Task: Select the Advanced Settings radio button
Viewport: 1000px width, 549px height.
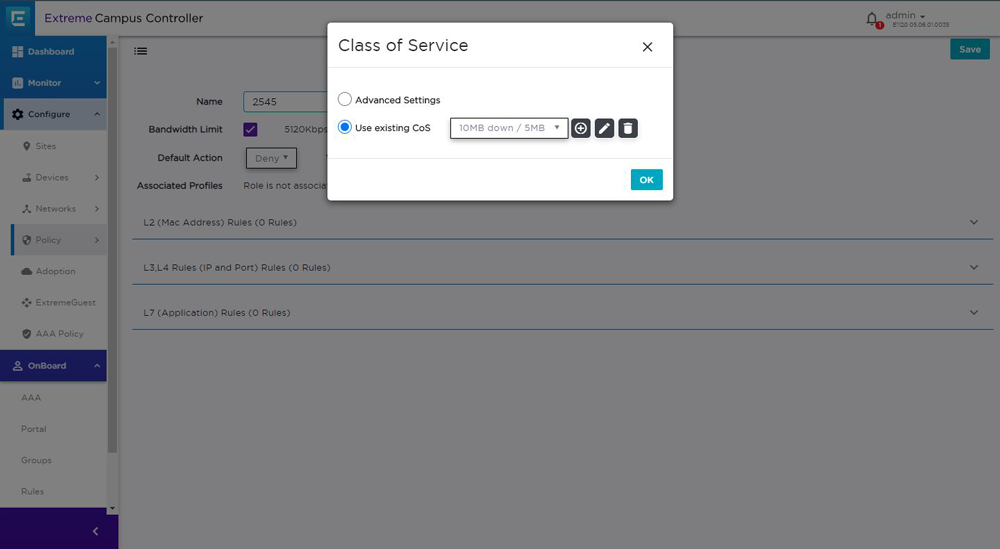Action: [345, 100]
